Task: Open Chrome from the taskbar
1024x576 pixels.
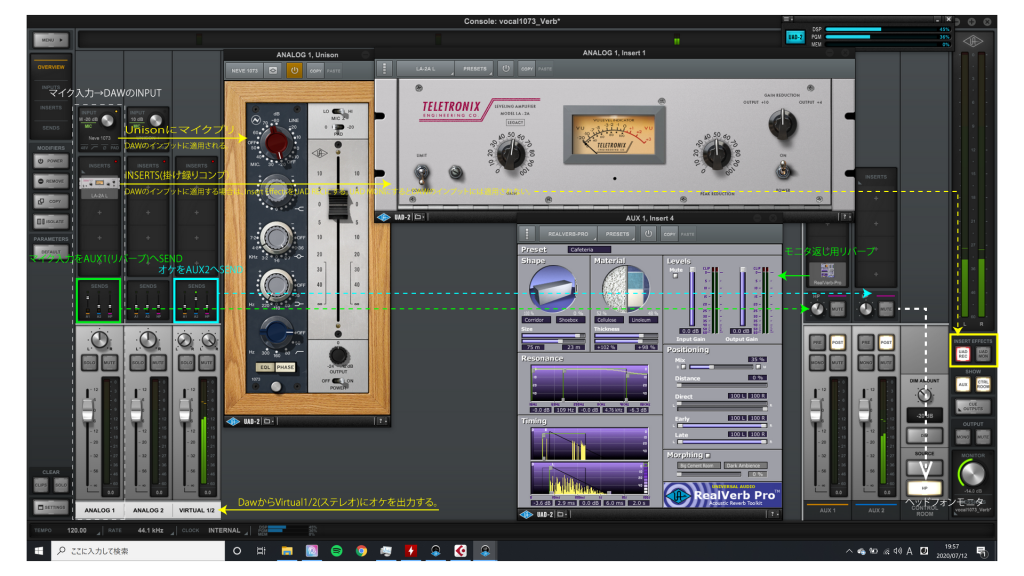Action: [x=361, y=551]
